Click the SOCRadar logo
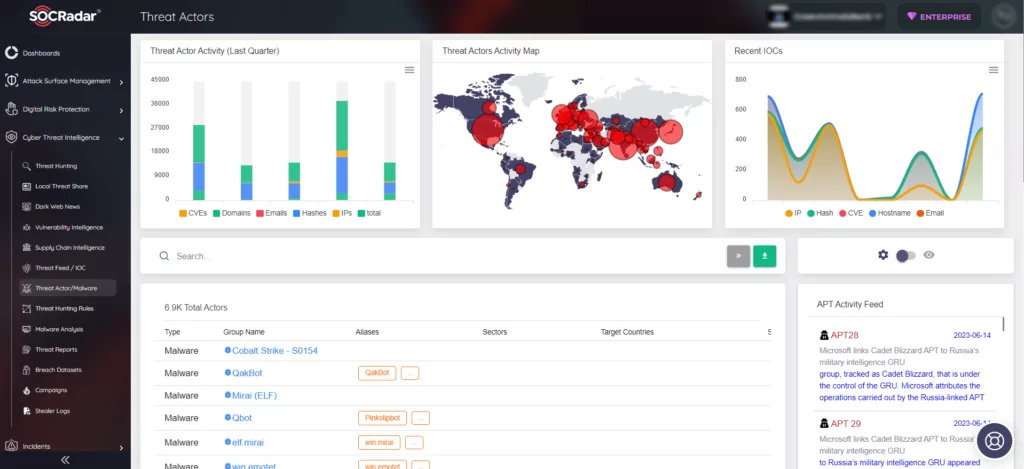This screenshot has width=1024, height=469. pyautogui.click(x=65, y=17)
